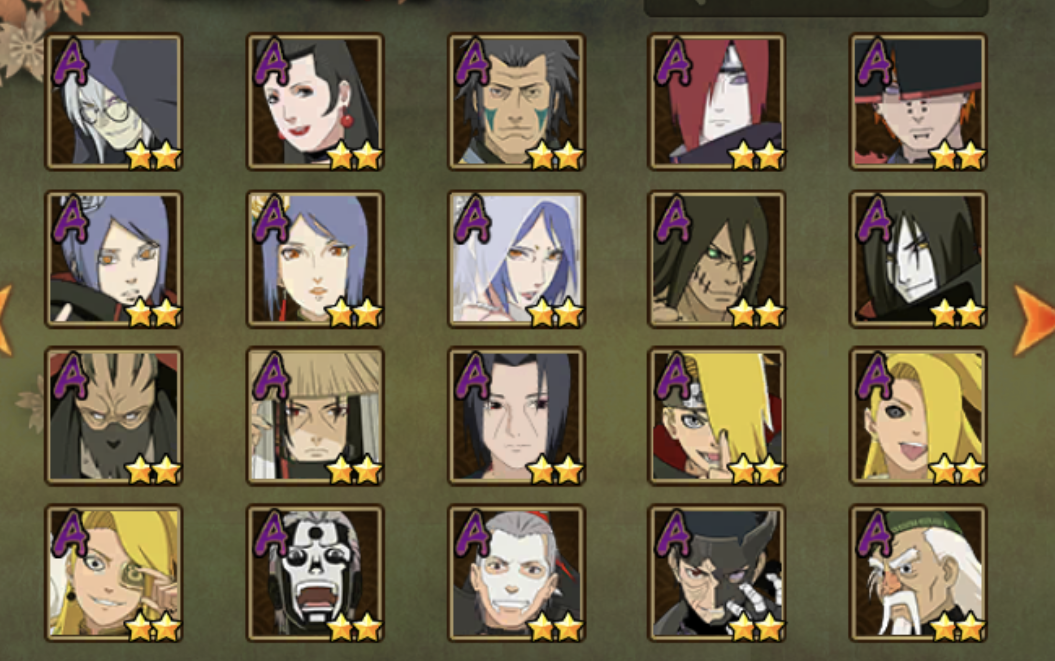Go to next page with orange arrow

pos(1033,320)
